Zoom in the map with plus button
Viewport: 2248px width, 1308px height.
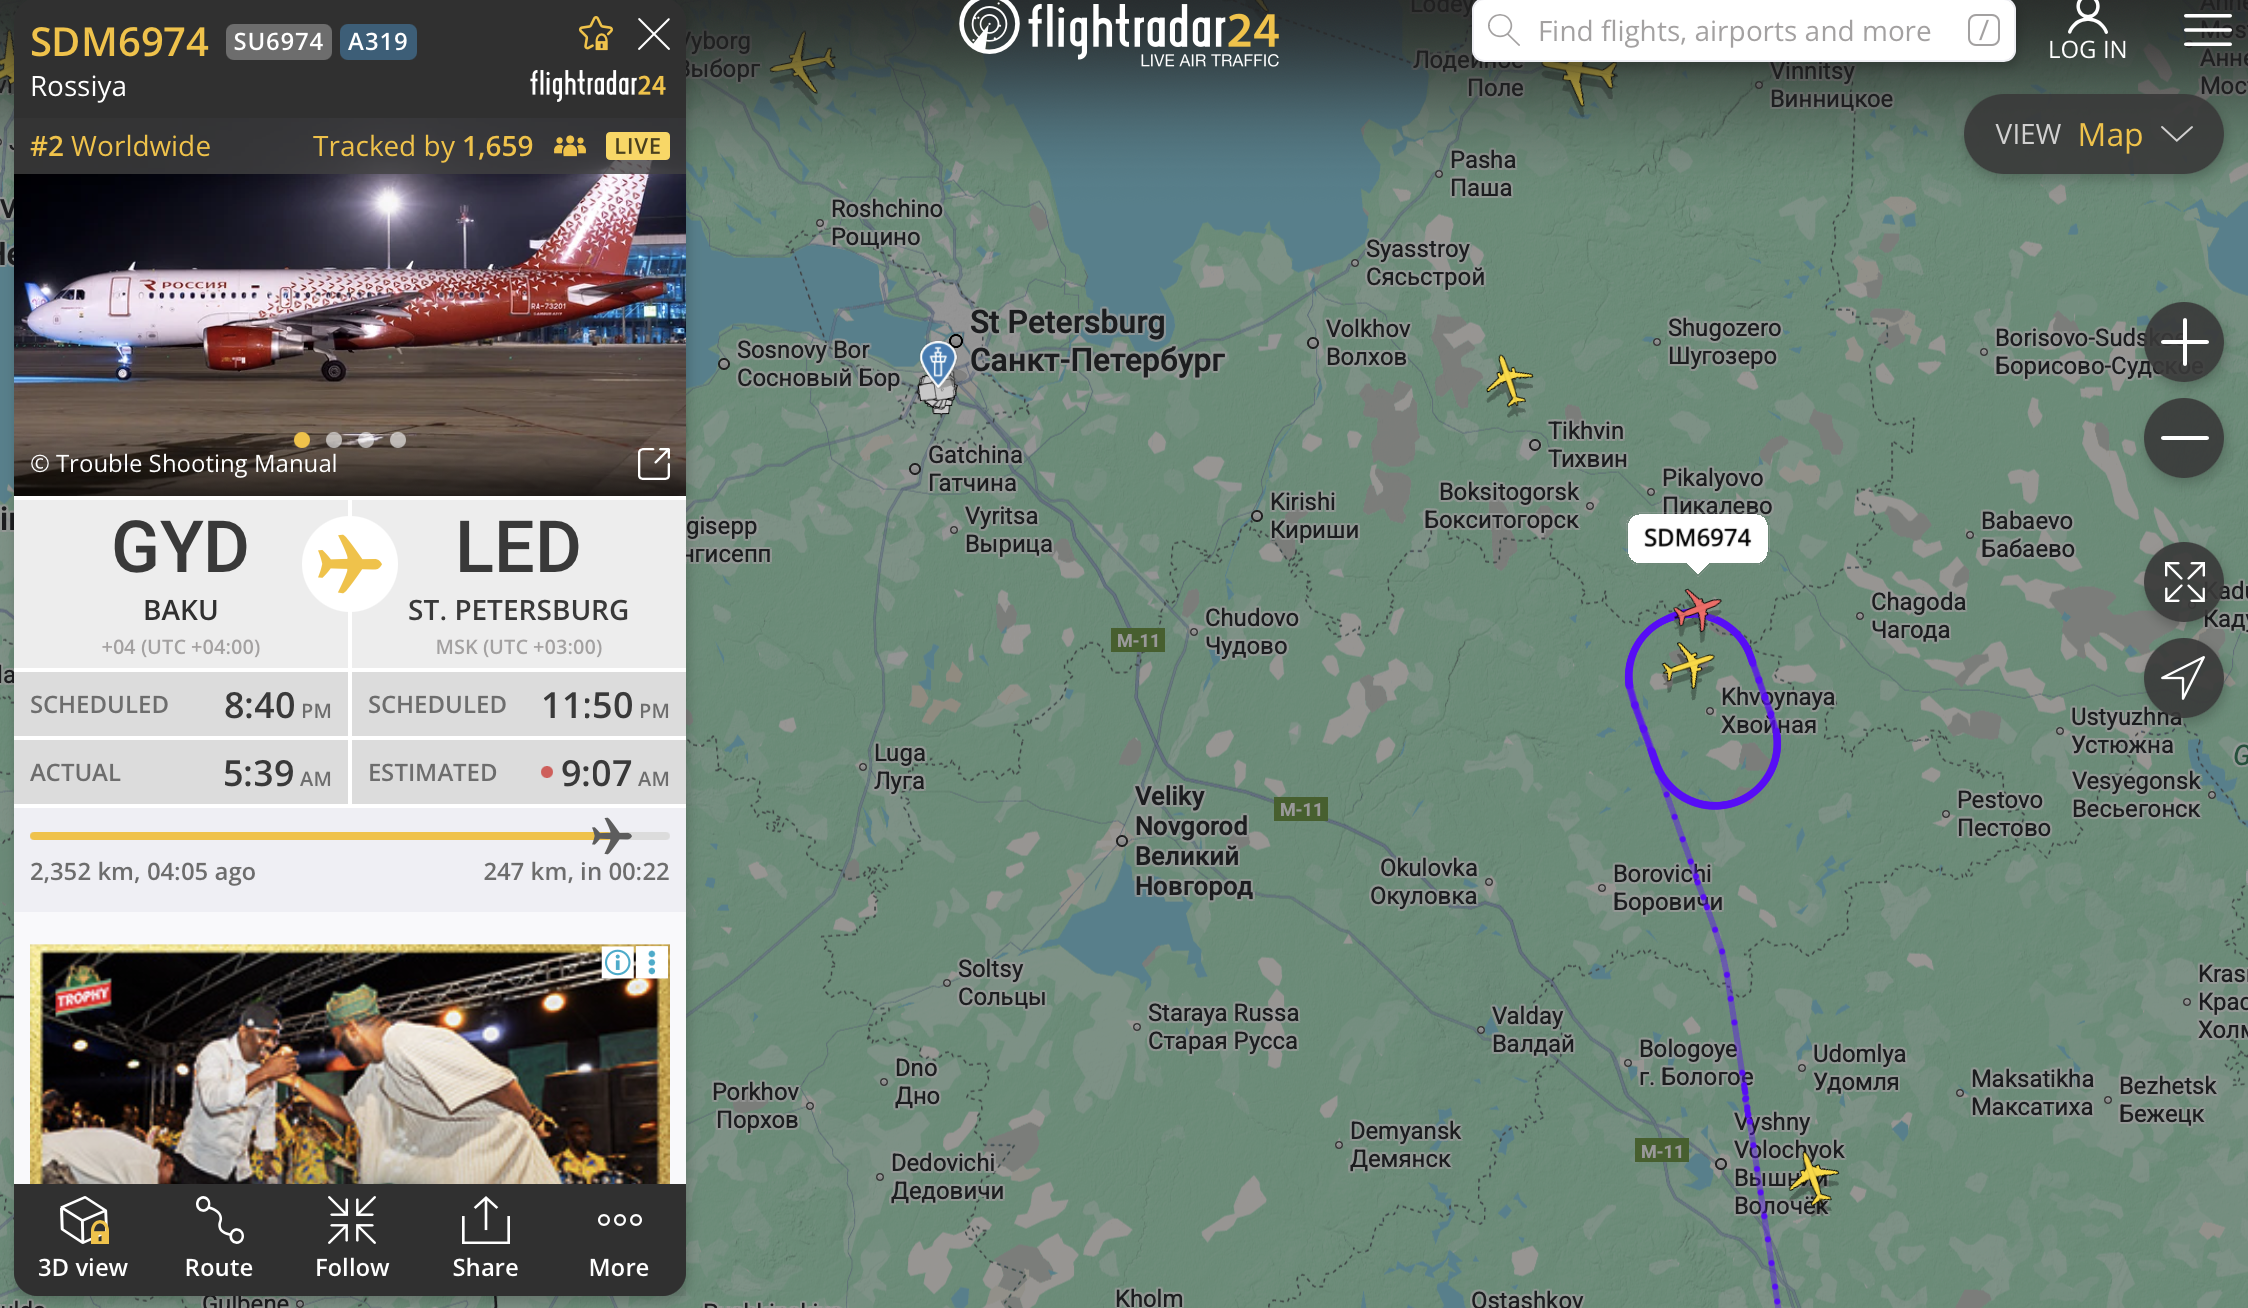click(2184, 342)
